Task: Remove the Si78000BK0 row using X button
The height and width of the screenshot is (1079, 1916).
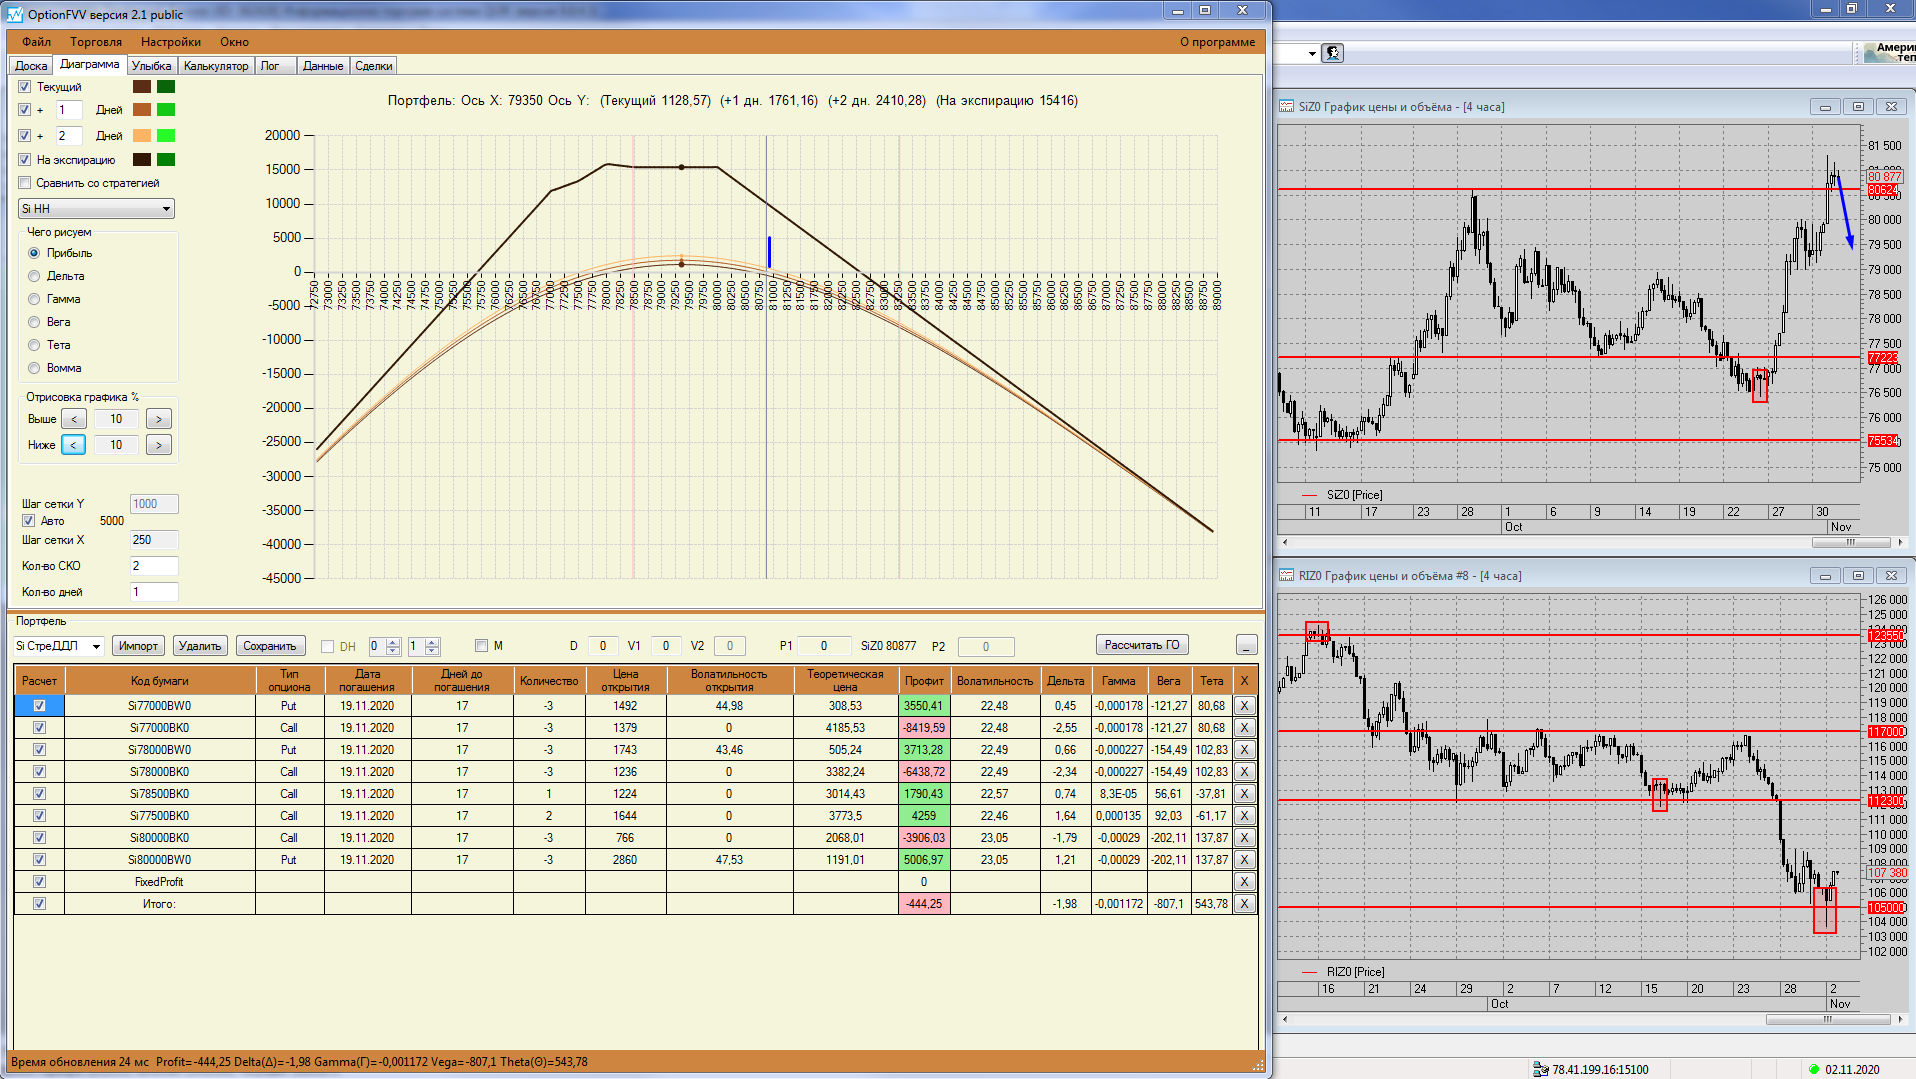Action: click(x=1244, y=772)
